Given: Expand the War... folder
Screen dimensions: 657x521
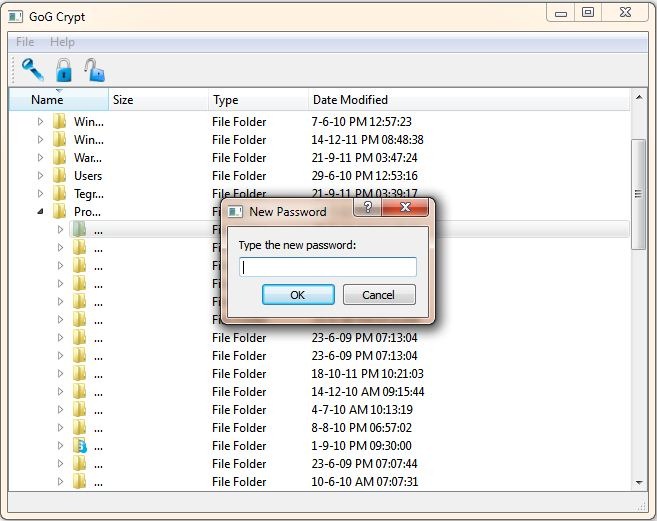Looking at the screenshot, I should (41, 158).
